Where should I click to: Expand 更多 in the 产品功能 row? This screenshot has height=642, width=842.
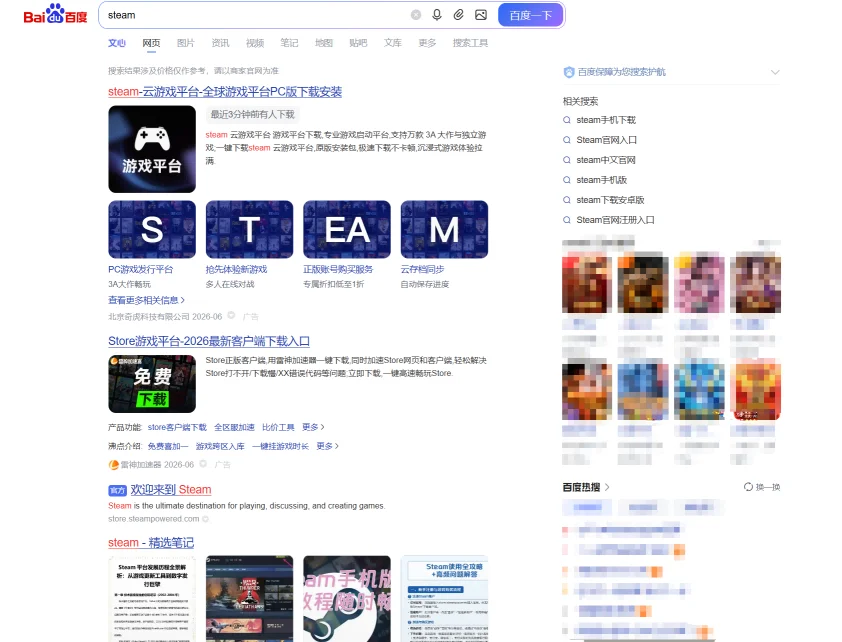(x=313, y=427)
